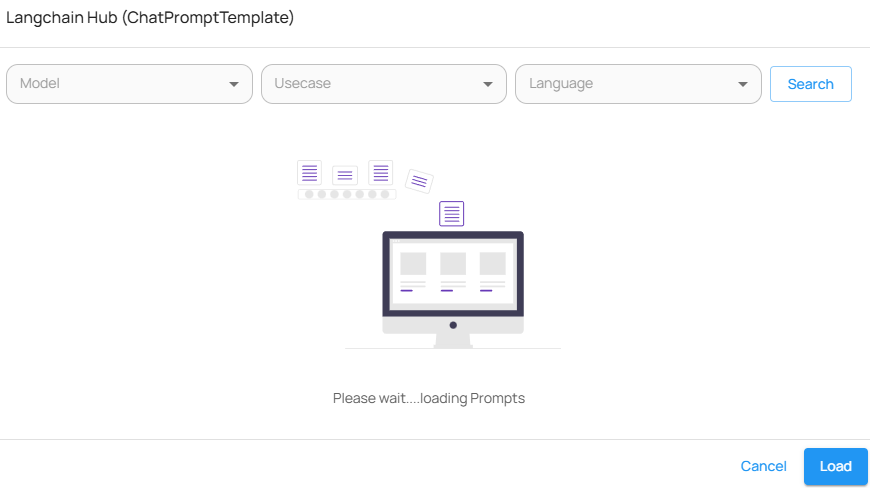Cancel the Langchain Hub dialog
The image size is (870, 488).
point(763,466)
